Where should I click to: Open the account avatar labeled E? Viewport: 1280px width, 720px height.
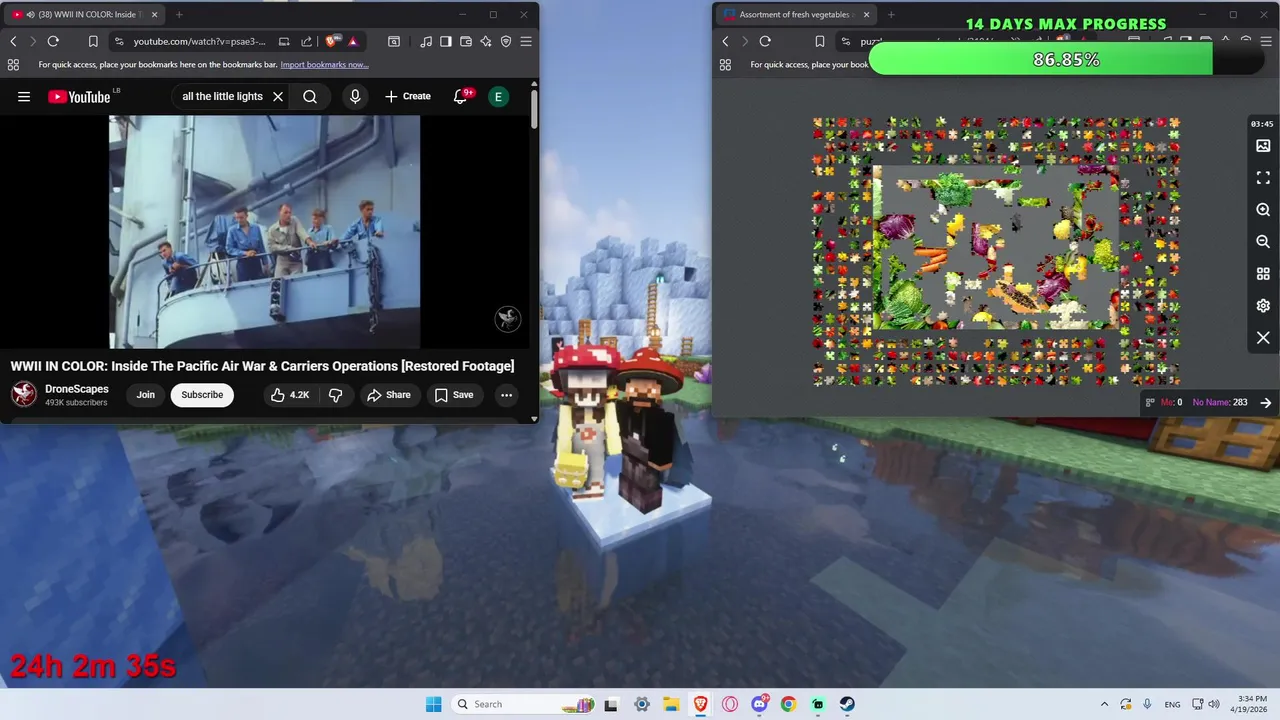pos(498,97)
